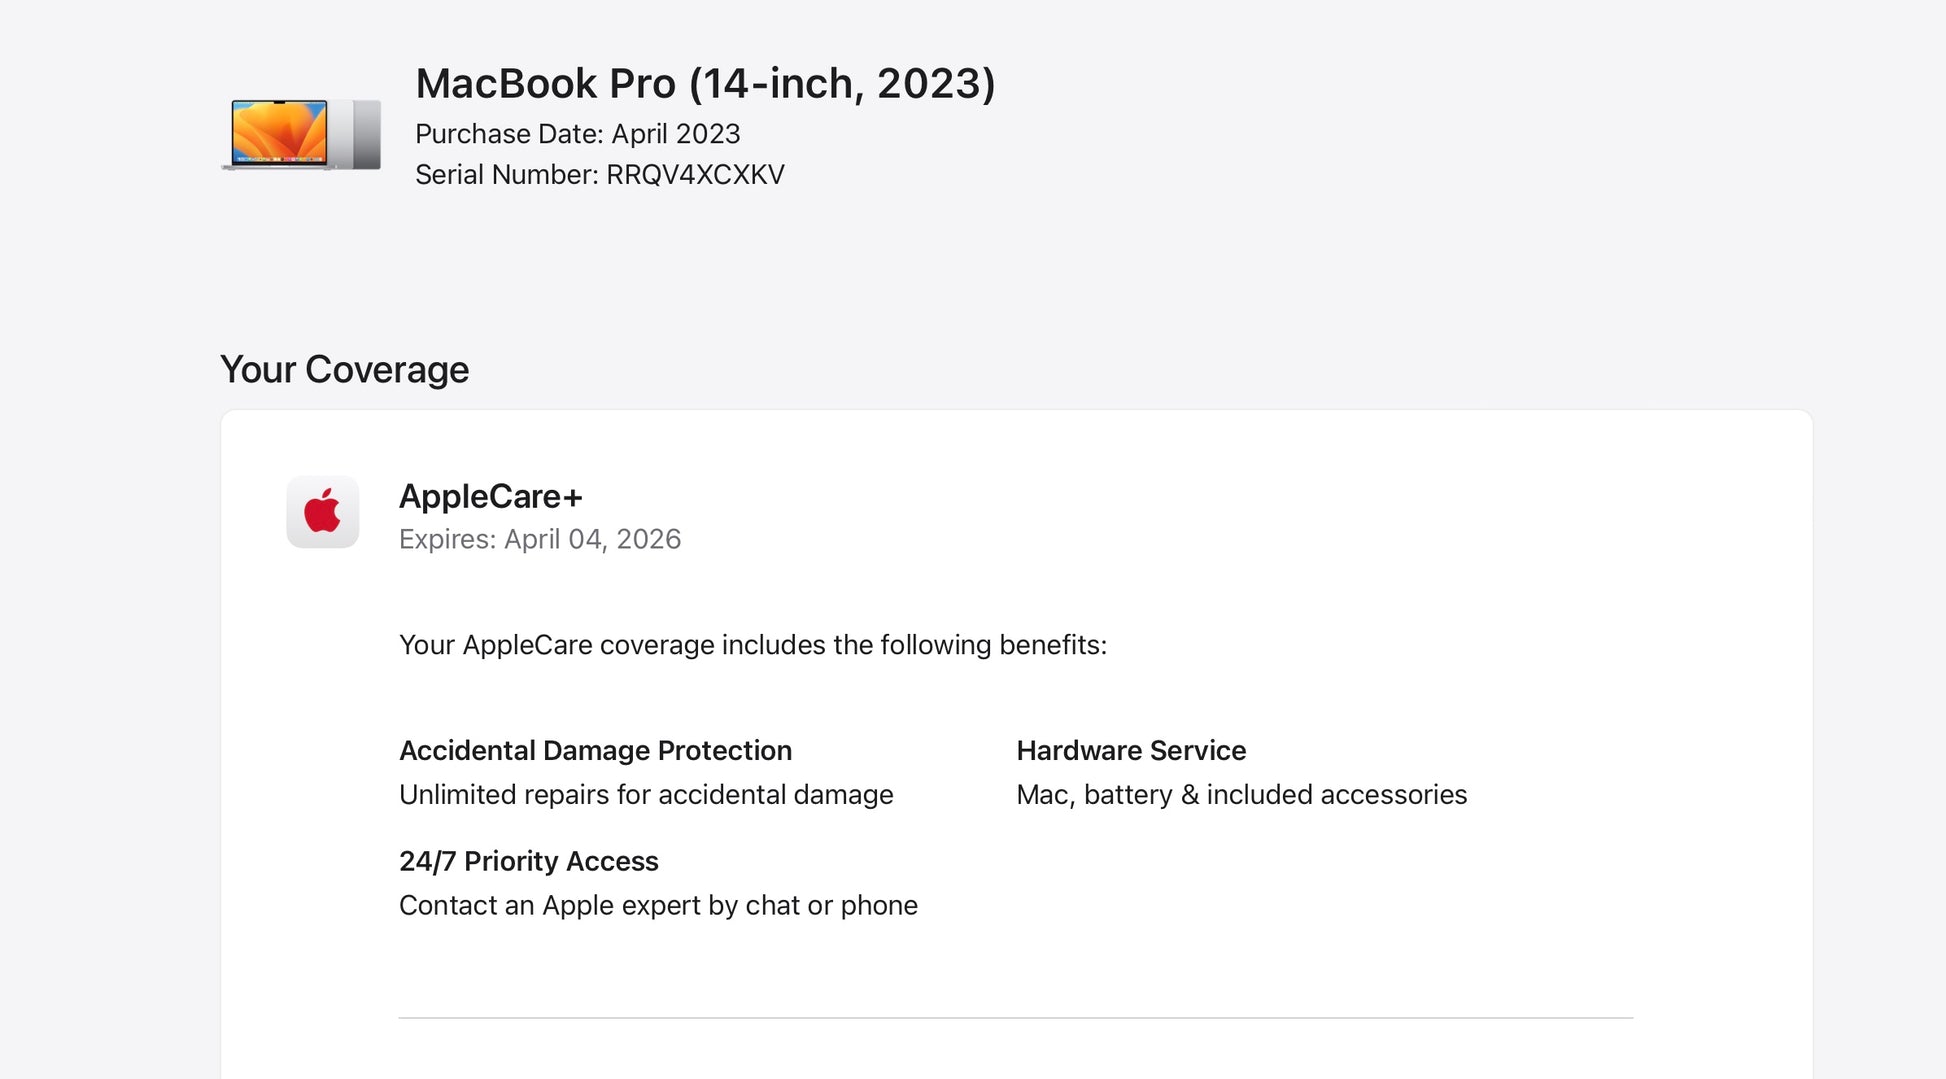The image size is (1946, 1079).
Task: Click 'Mac, battery & included accessories' description
Action: click(x=1241, y=795)
